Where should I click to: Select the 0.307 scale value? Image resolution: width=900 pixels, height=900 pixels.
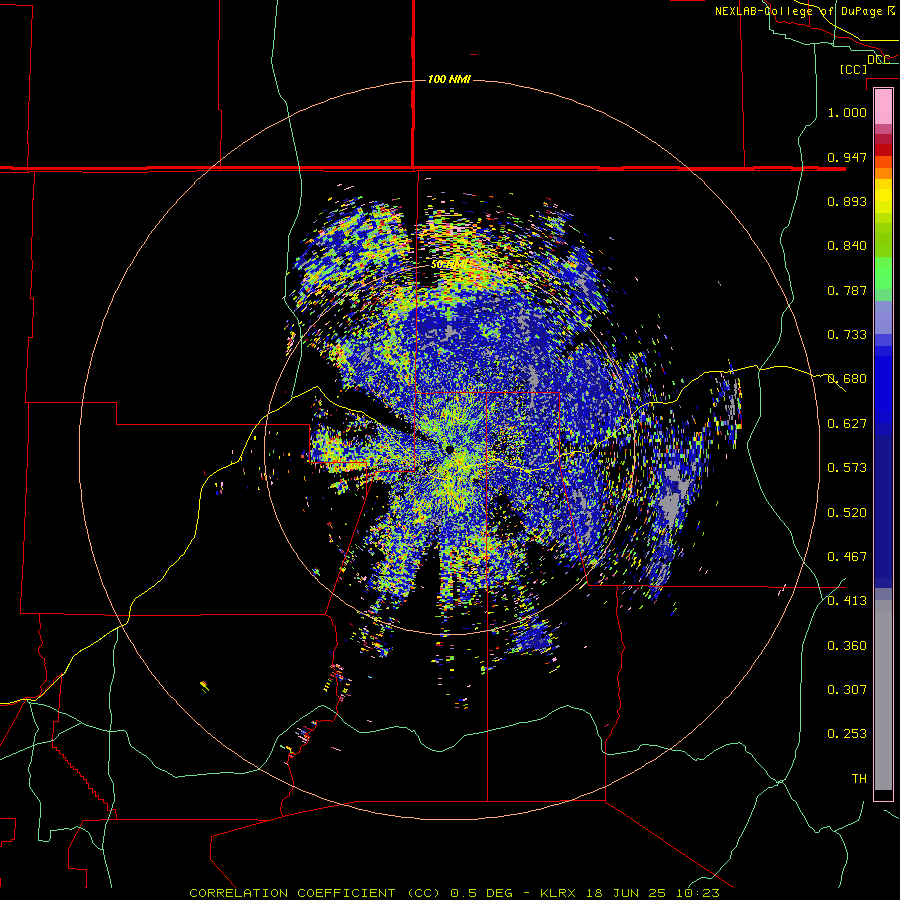pos(847,690)
